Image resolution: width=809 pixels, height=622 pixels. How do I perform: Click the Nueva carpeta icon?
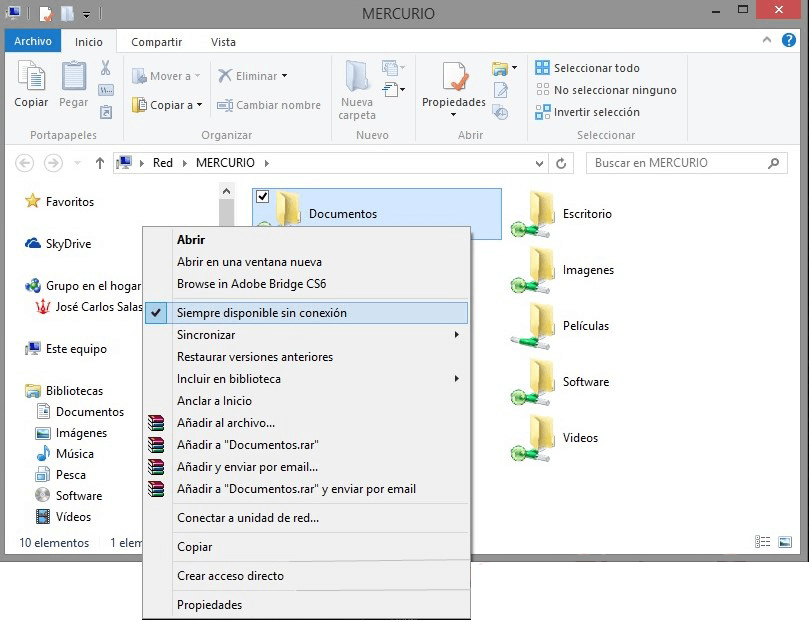pyautogui.click(x=357, y=78)
